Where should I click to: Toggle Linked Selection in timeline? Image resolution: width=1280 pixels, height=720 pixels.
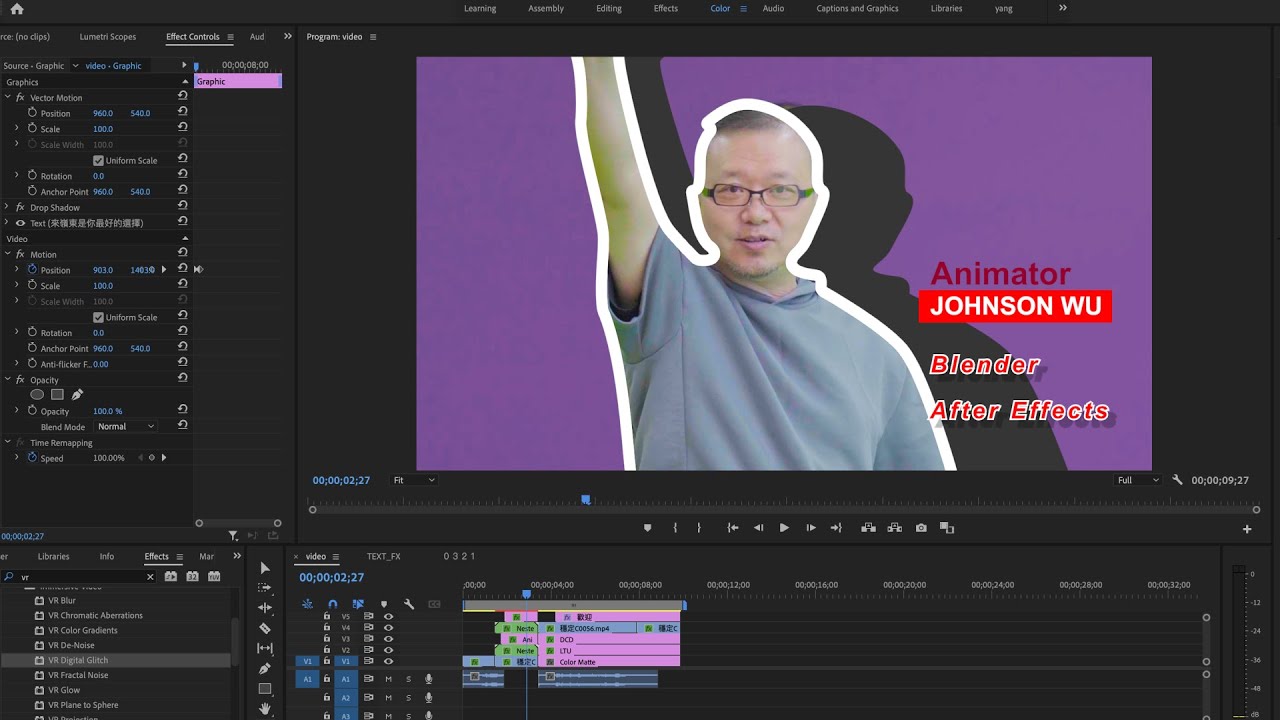click(x=358, y=604)
